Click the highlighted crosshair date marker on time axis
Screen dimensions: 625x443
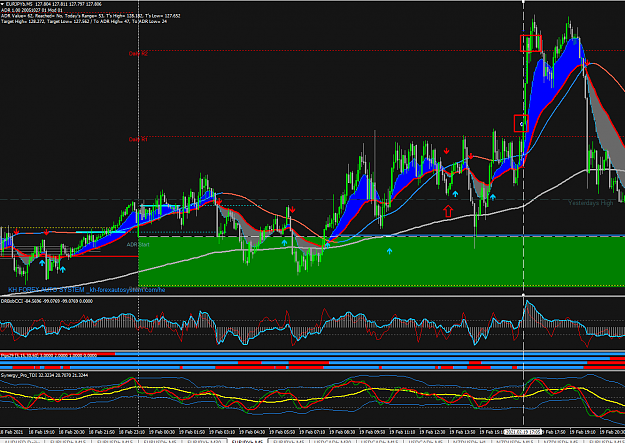point(523,432)
